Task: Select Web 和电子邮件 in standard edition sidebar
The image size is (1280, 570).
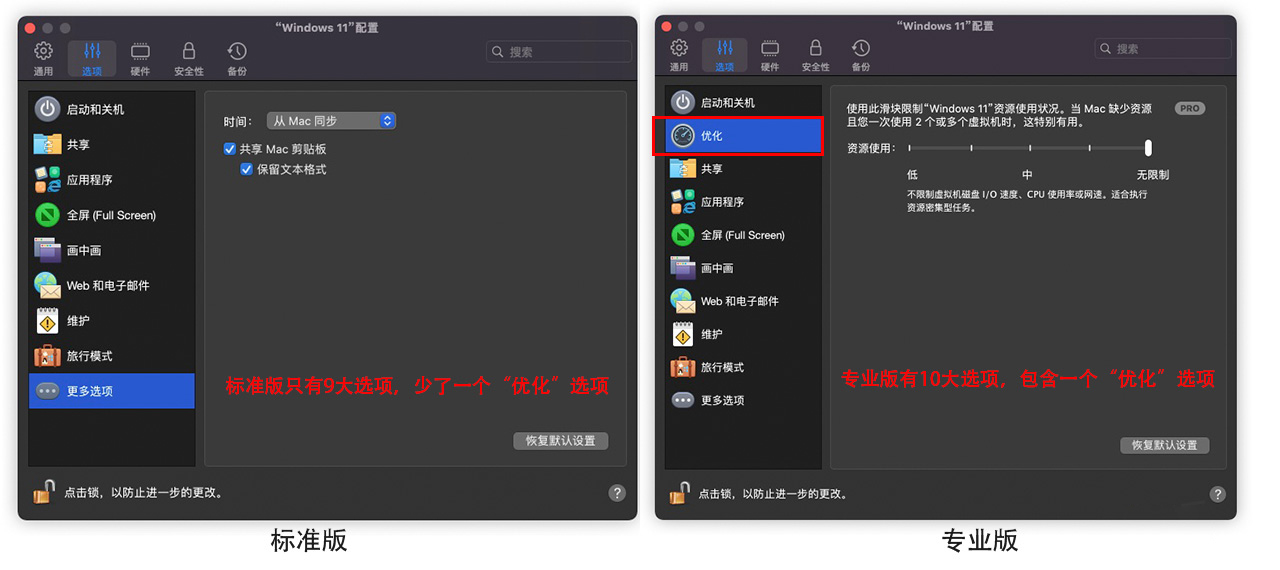Action: [x=112, y=285]
